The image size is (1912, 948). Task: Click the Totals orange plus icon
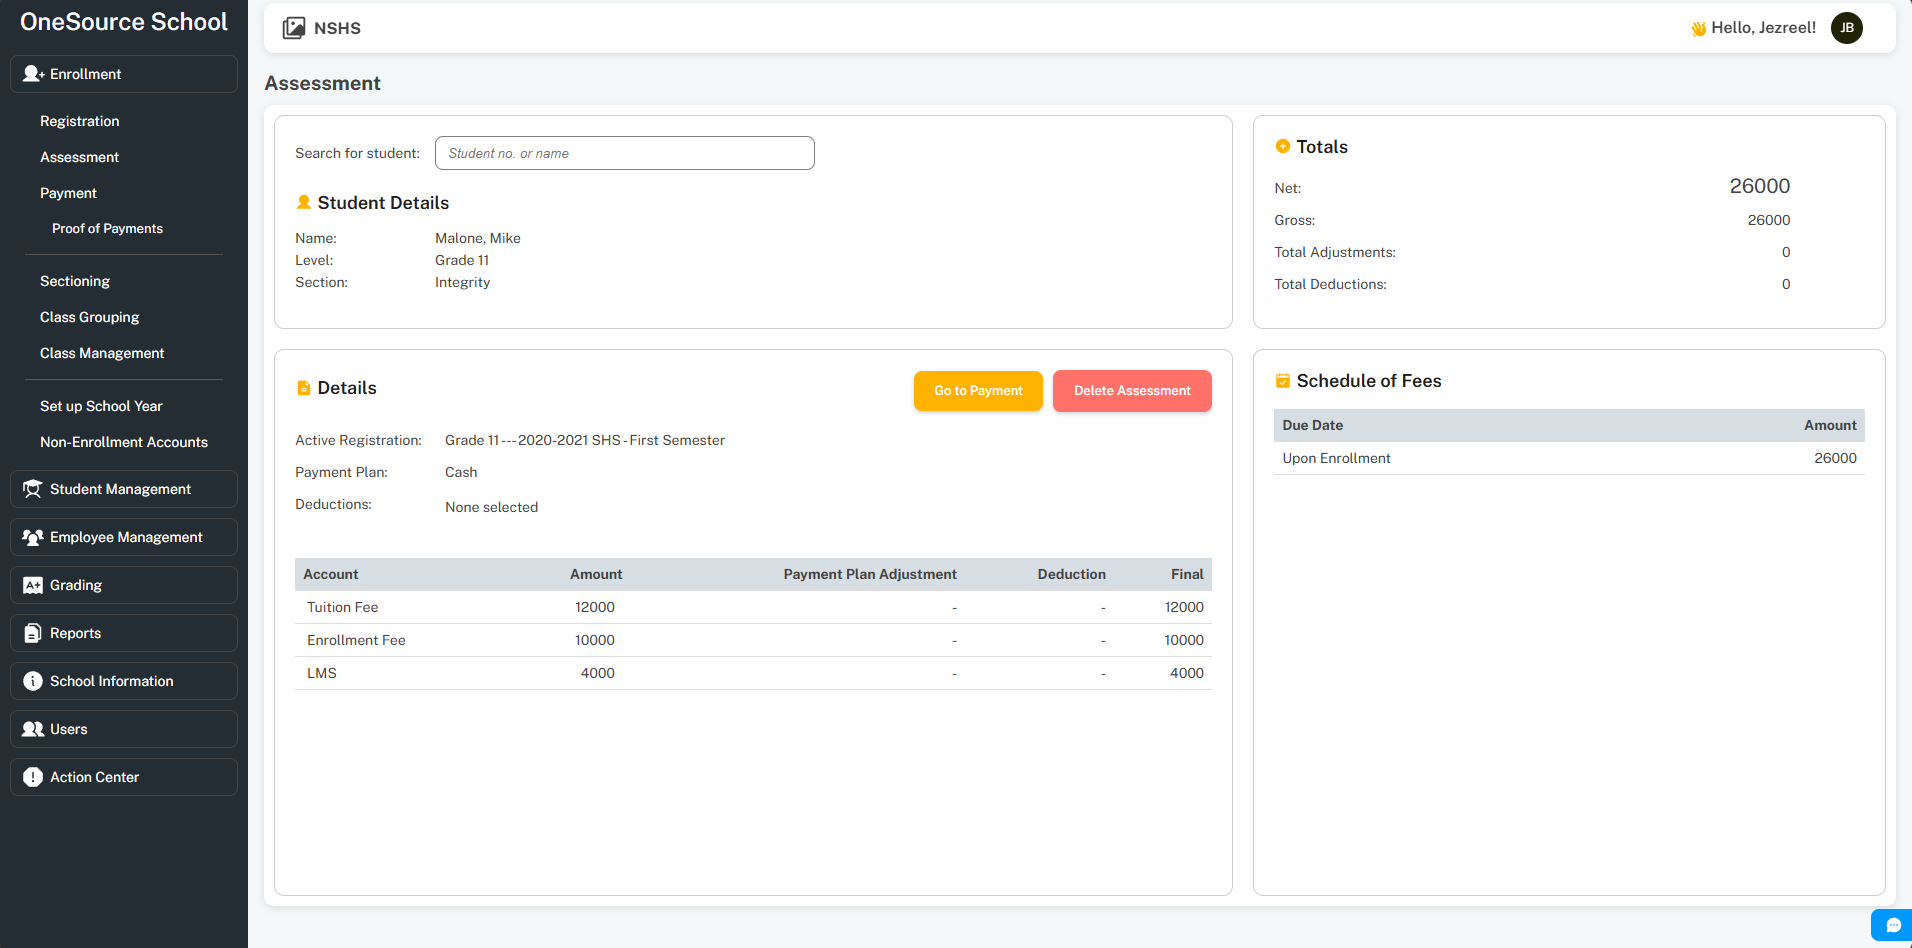coord(1283,146)
